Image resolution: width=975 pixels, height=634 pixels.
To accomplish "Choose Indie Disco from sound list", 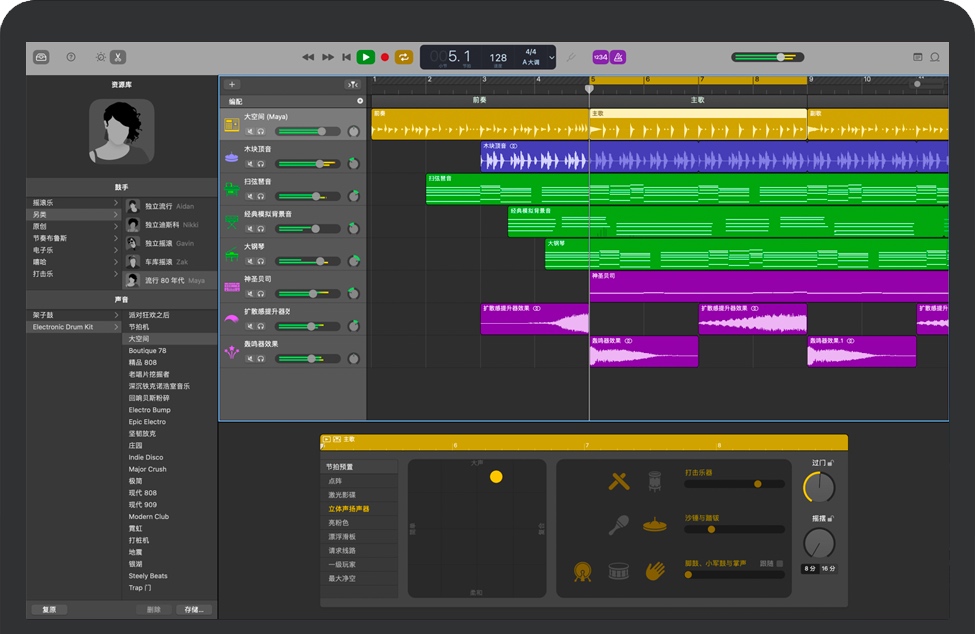I will (146, 457).
